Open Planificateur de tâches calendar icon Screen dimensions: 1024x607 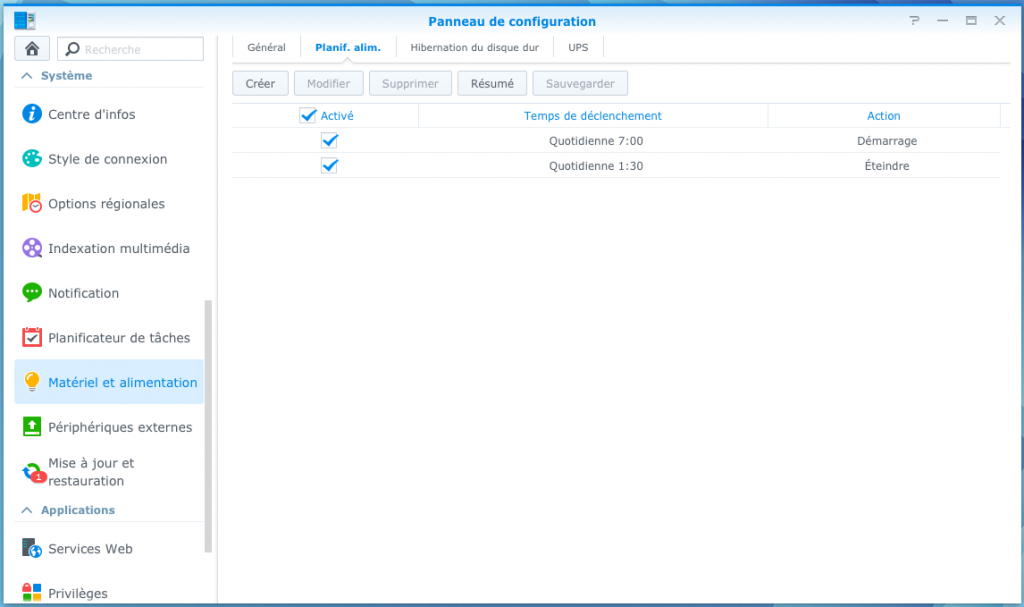(x=32, y=338)
